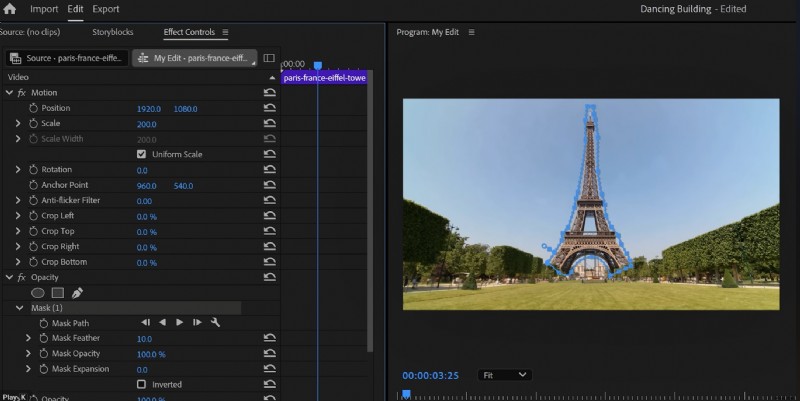This screenshot has width=800, height=401.
Task: Click the Program monitor playhead marker
Action: (406, 394)
